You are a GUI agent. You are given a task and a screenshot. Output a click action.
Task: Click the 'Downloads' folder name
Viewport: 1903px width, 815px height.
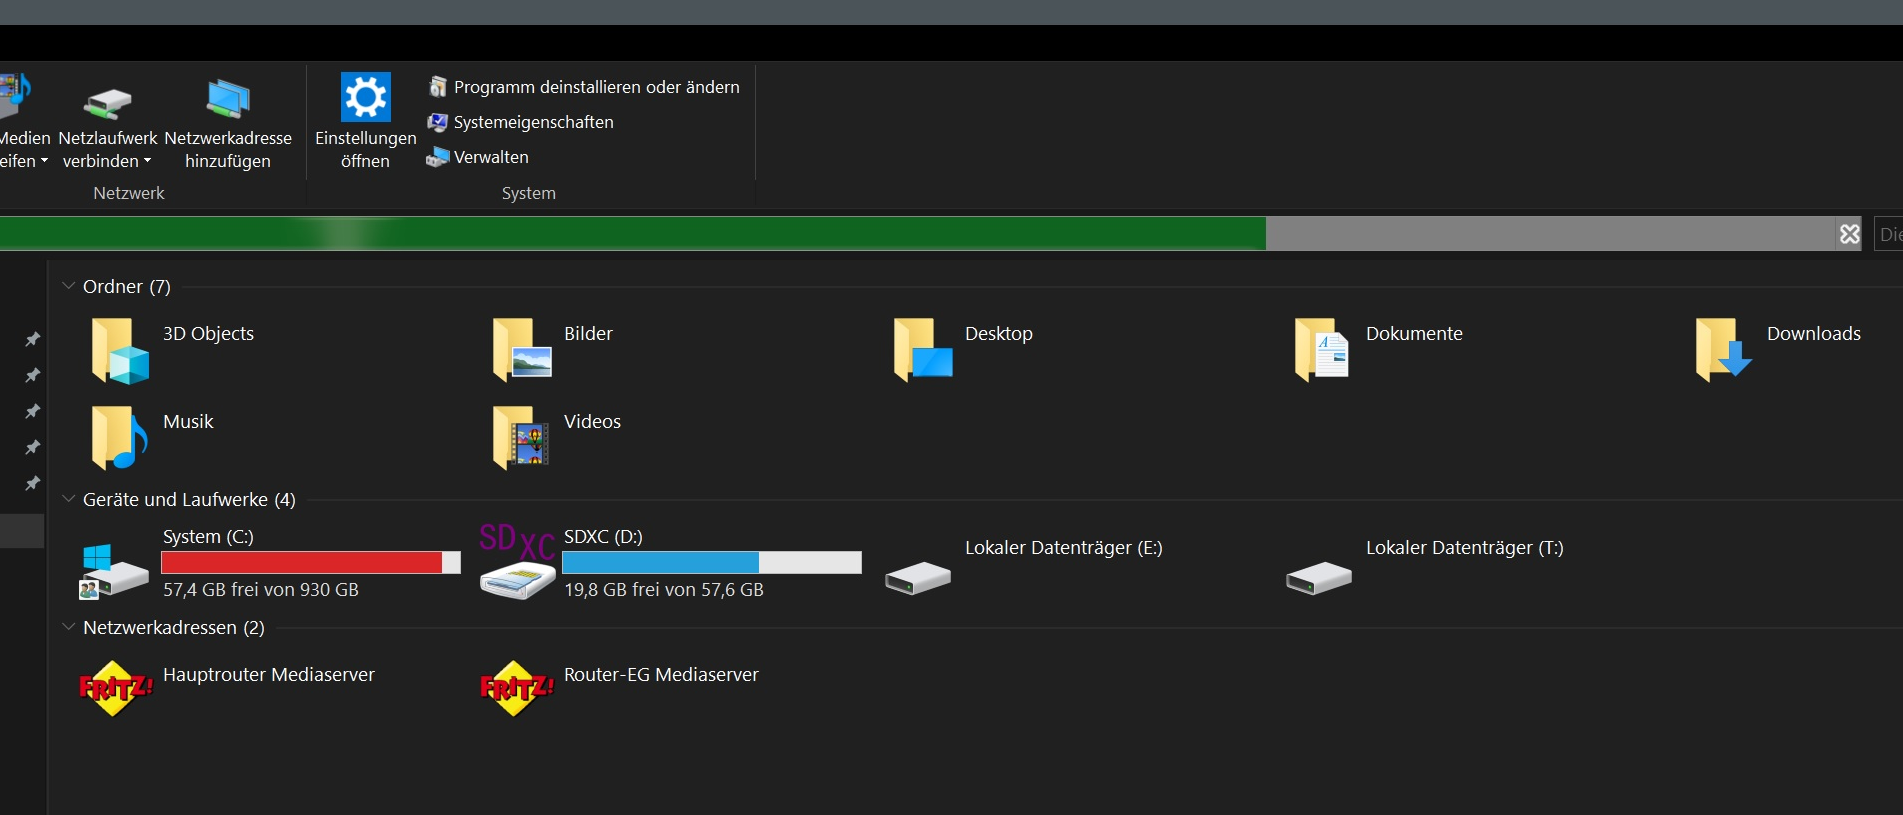click(x=1814, y=334)
